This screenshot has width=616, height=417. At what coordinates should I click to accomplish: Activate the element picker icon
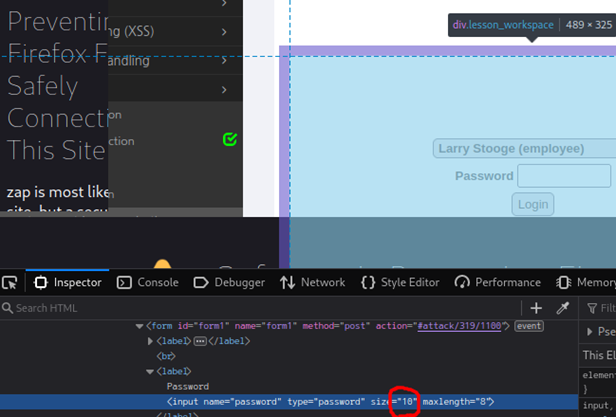9,283
